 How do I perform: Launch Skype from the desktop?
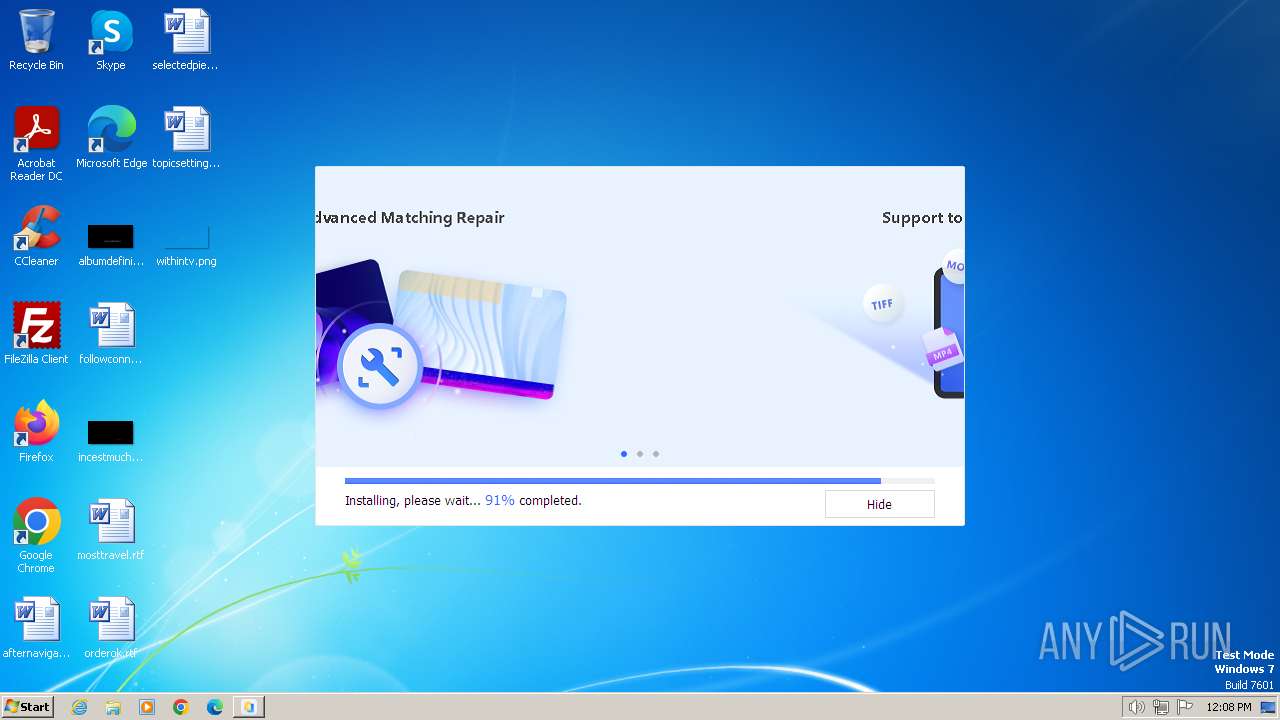pos(110,40)
